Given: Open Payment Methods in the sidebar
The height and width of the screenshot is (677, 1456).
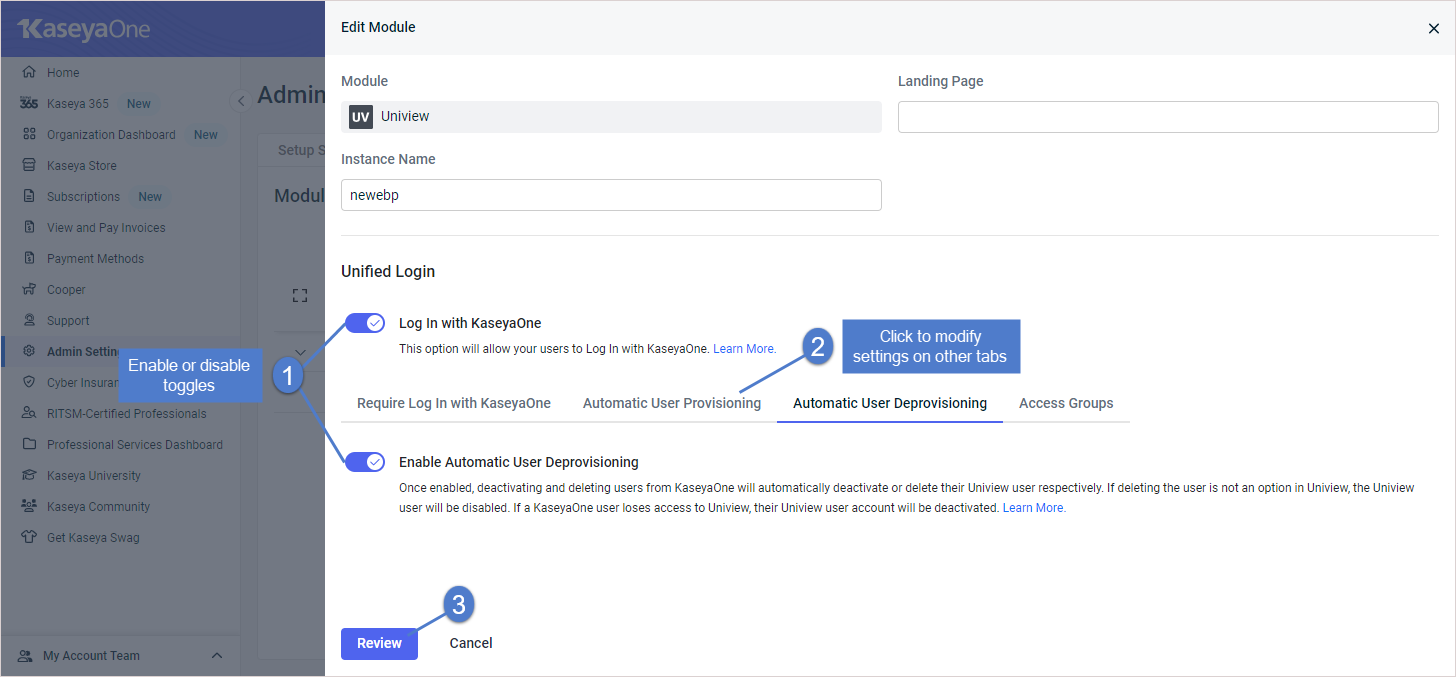Looking at the screenshot, I should click(x=95, y=258).
